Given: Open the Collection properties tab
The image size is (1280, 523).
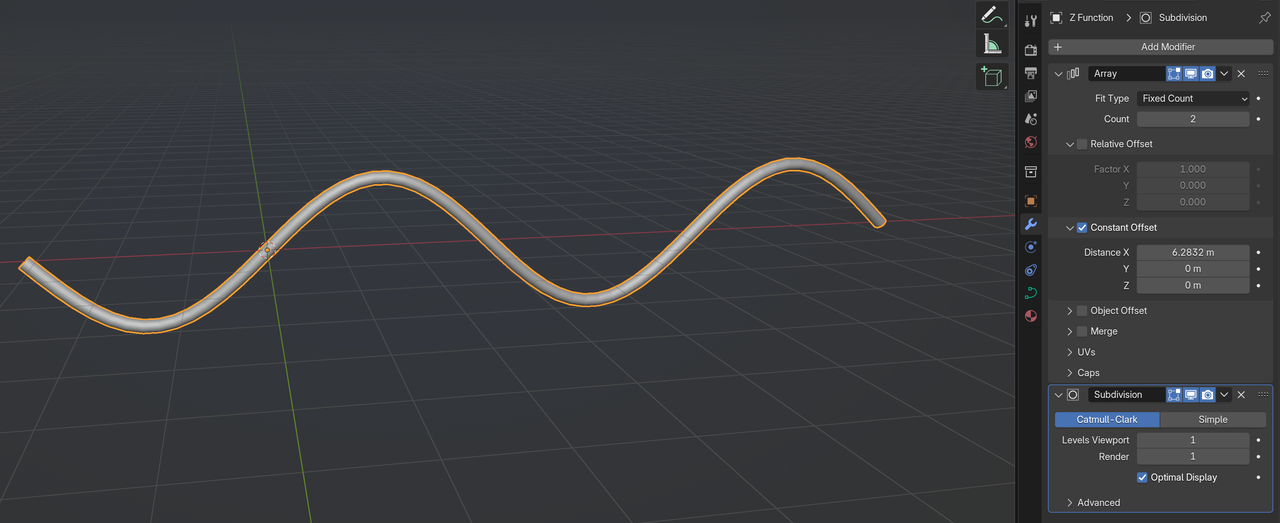Looking at the screenshot, I should click(x=1031, y=172).
